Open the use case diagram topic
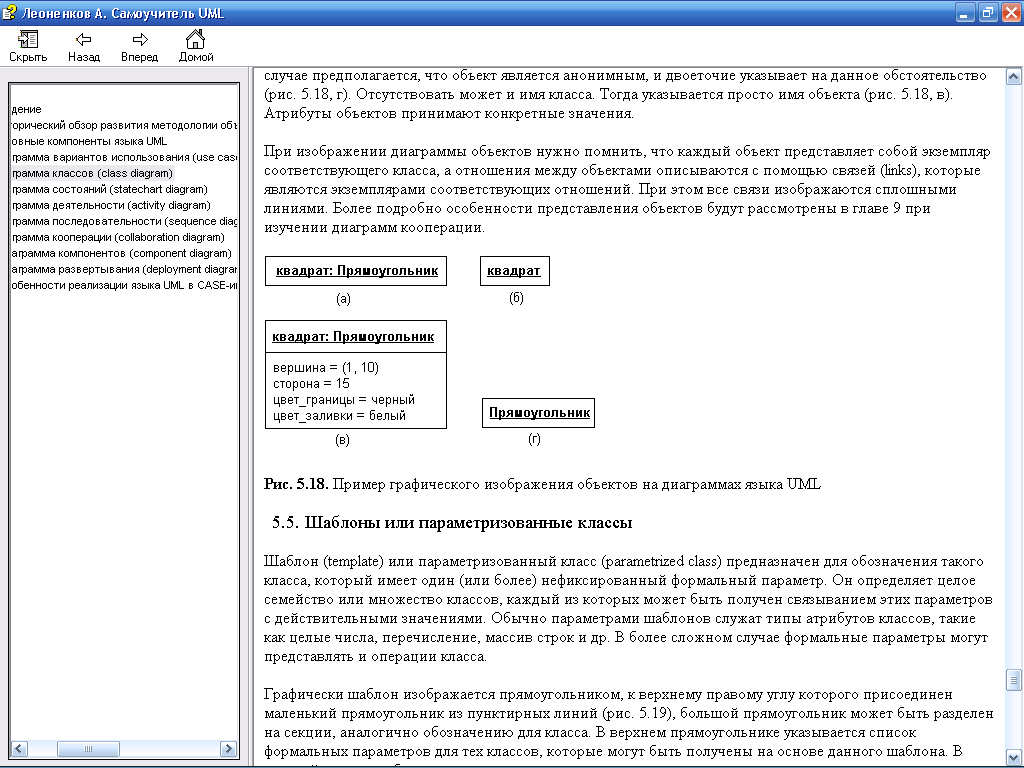 (x=124, y=157)
